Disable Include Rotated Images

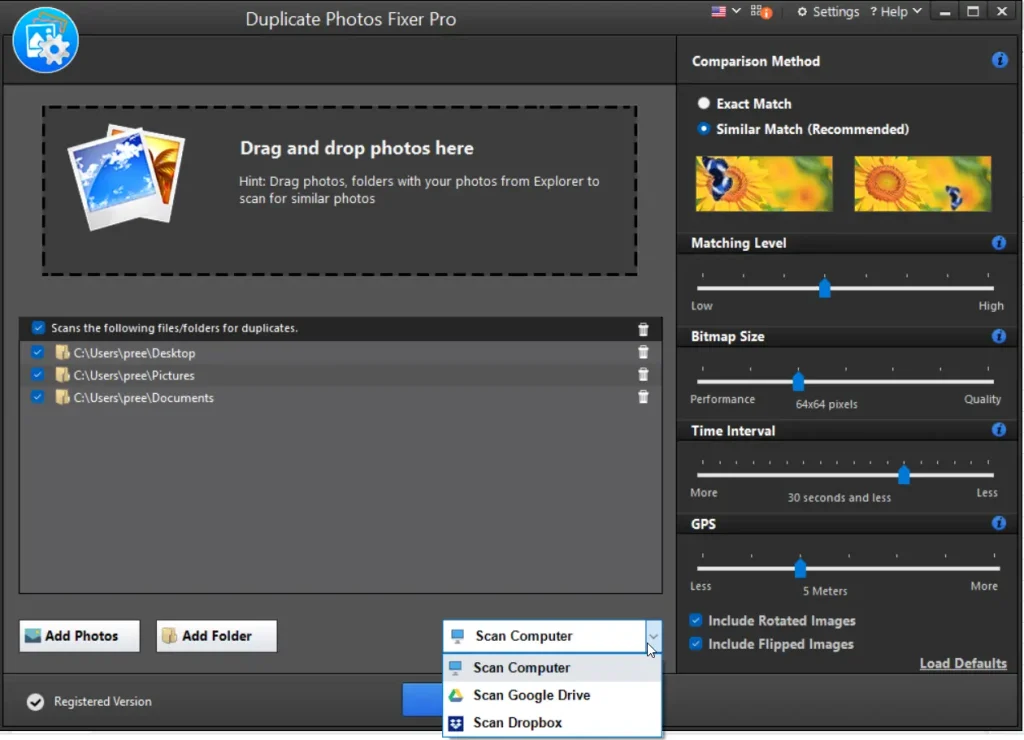tap(695, 620)
